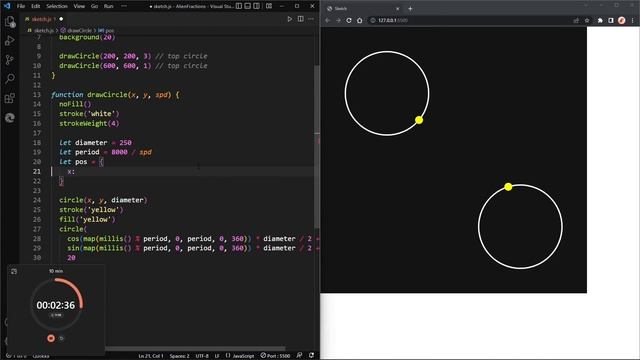This screenshot has width=640, height=360.
Task: Click the 127.0.0.1 address bar
Action: point(469,20)
